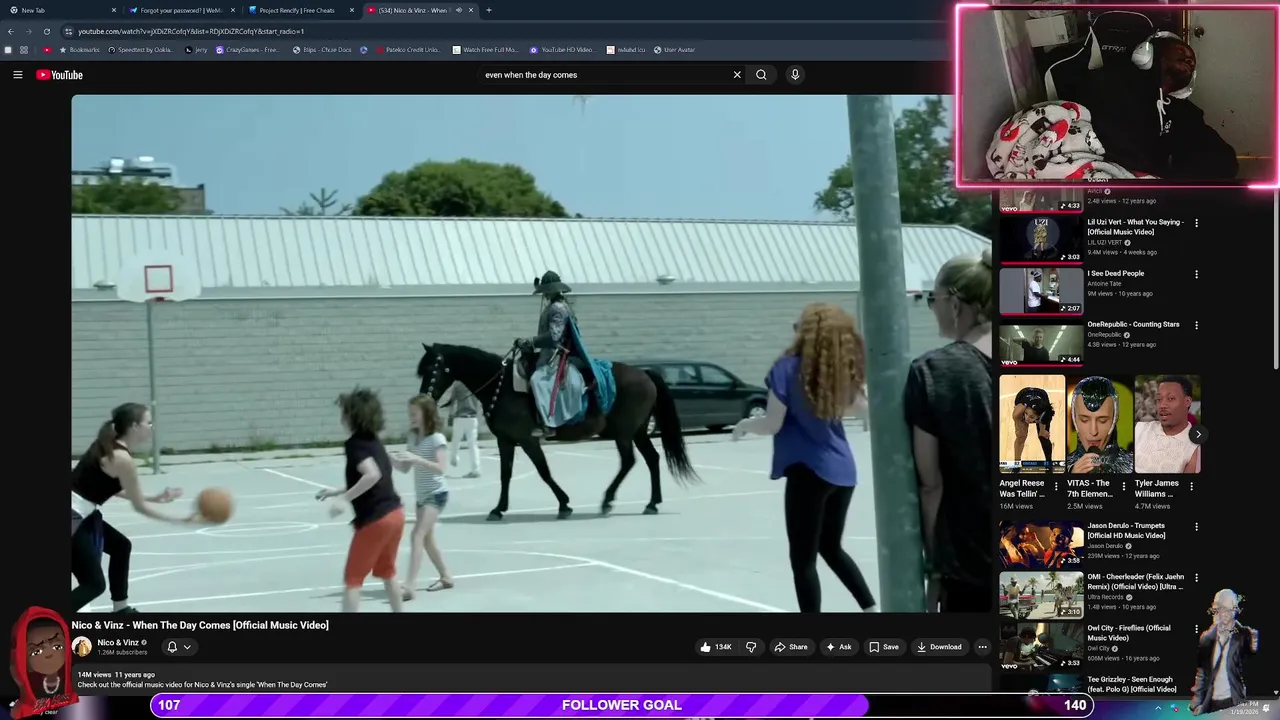Viewport: 1280px width, 720px height.
Task: Click the browser address bar URL
Action: [x=191, y=31]
